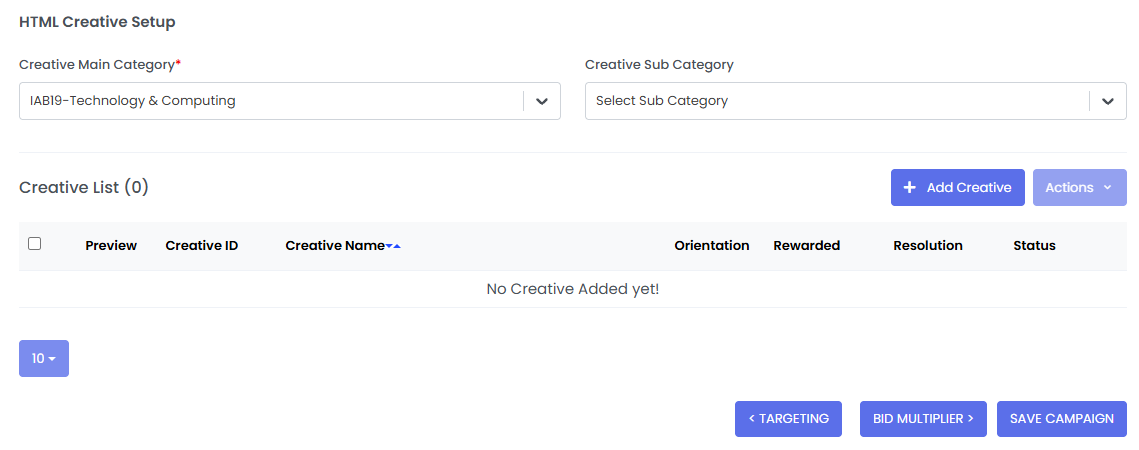Click Save Campaign button
The height and width of the screenshot is (450, 1139).
pos(1061,419)
